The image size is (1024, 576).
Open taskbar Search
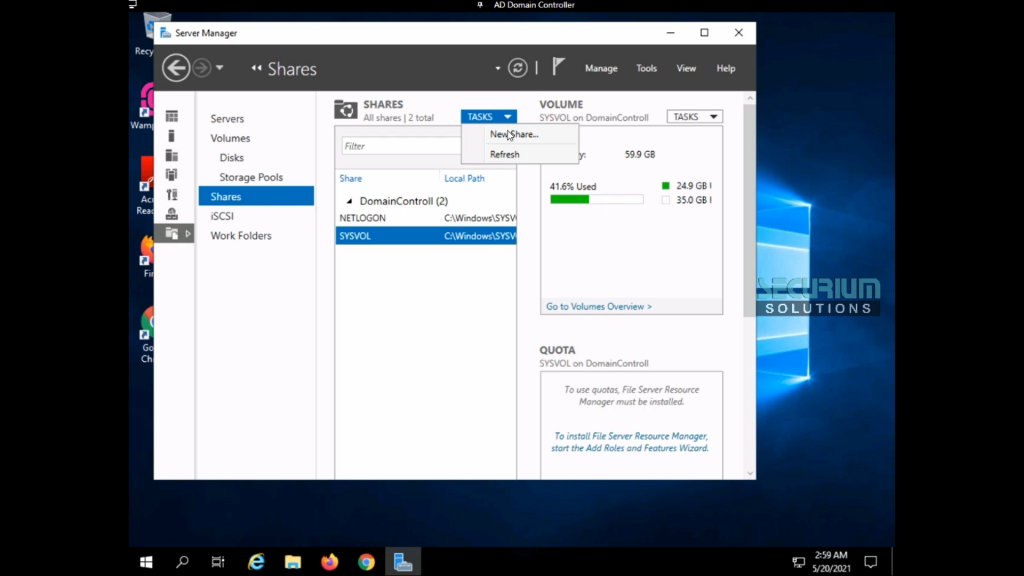pos(182,562)
